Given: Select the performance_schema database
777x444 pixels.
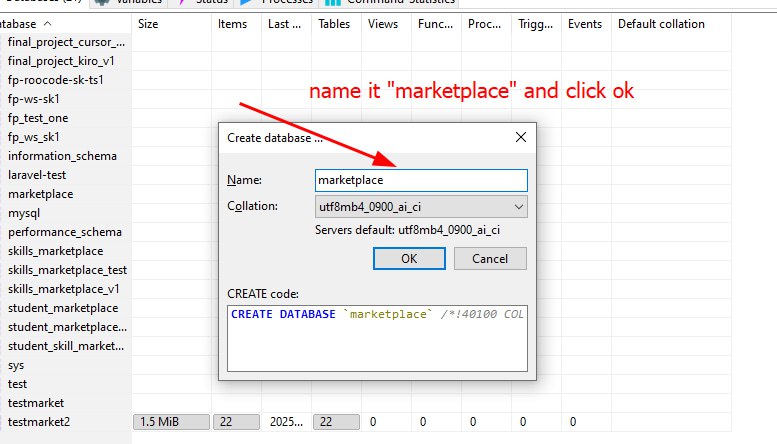Looking at the screenshot, I should coord(64,232).
